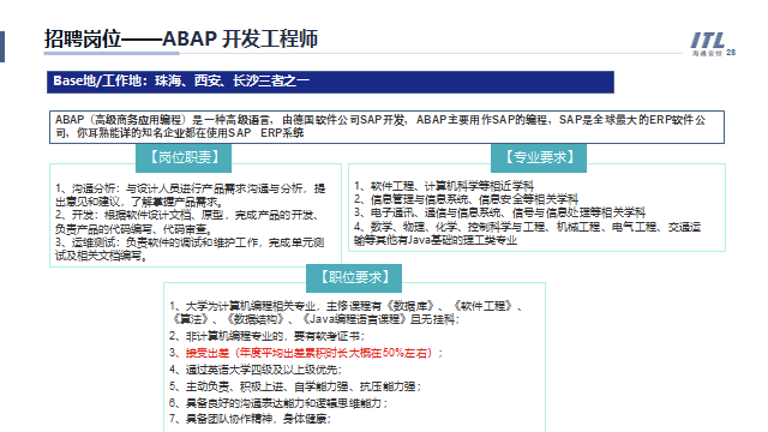Select the Base地/工作地 location banner
The height and width of the screenshot is (432, 768).
click(x=330, y=82)
